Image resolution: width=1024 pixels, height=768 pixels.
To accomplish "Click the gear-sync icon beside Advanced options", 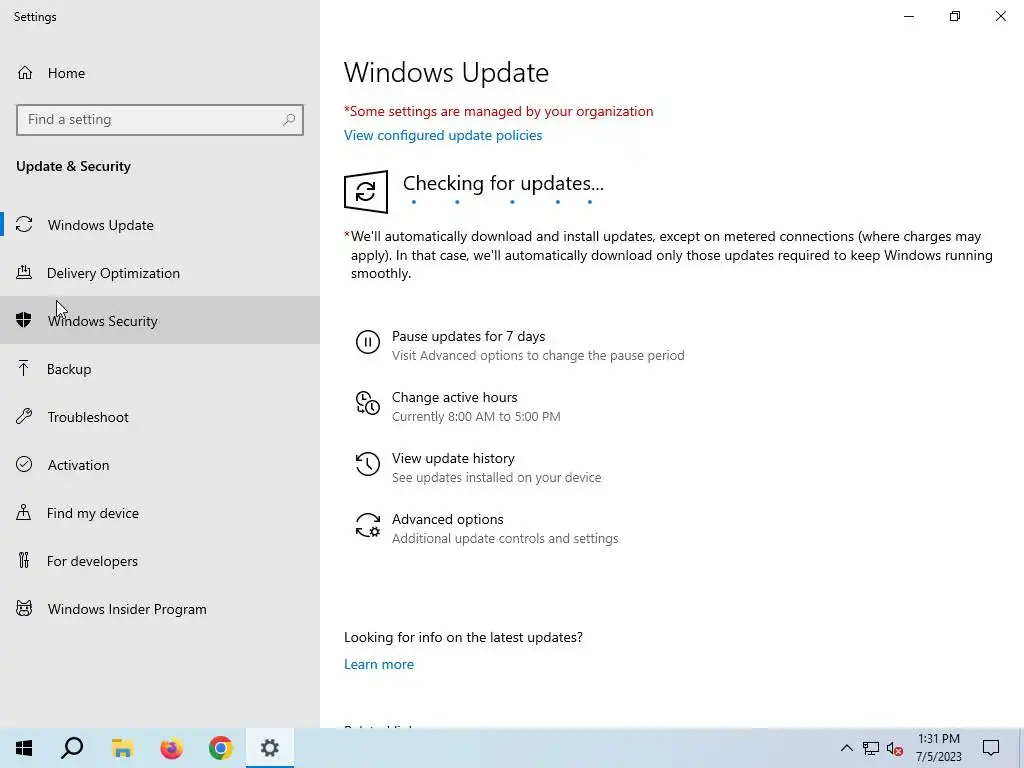I will (368, 525).
